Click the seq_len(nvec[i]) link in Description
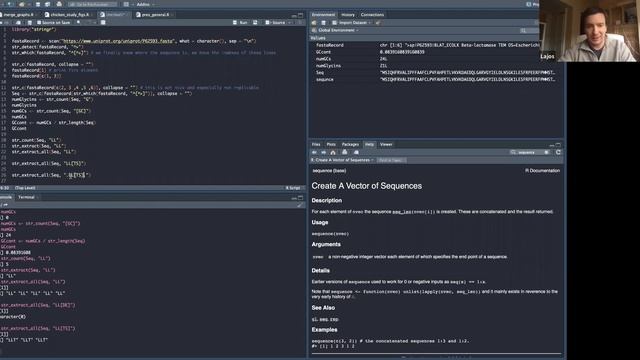The image size is (640, 360). tap(413, 212)
